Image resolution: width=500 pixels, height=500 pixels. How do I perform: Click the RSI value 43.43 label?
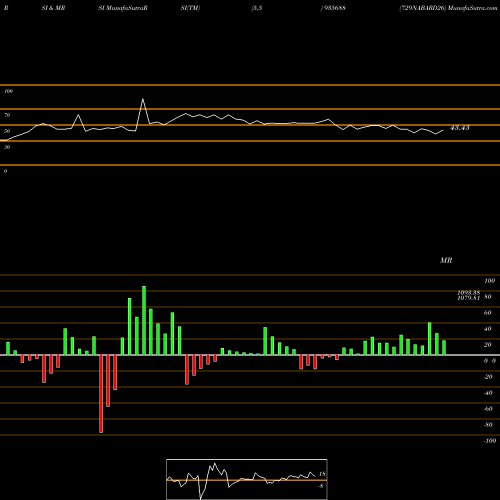coord(460,128)
